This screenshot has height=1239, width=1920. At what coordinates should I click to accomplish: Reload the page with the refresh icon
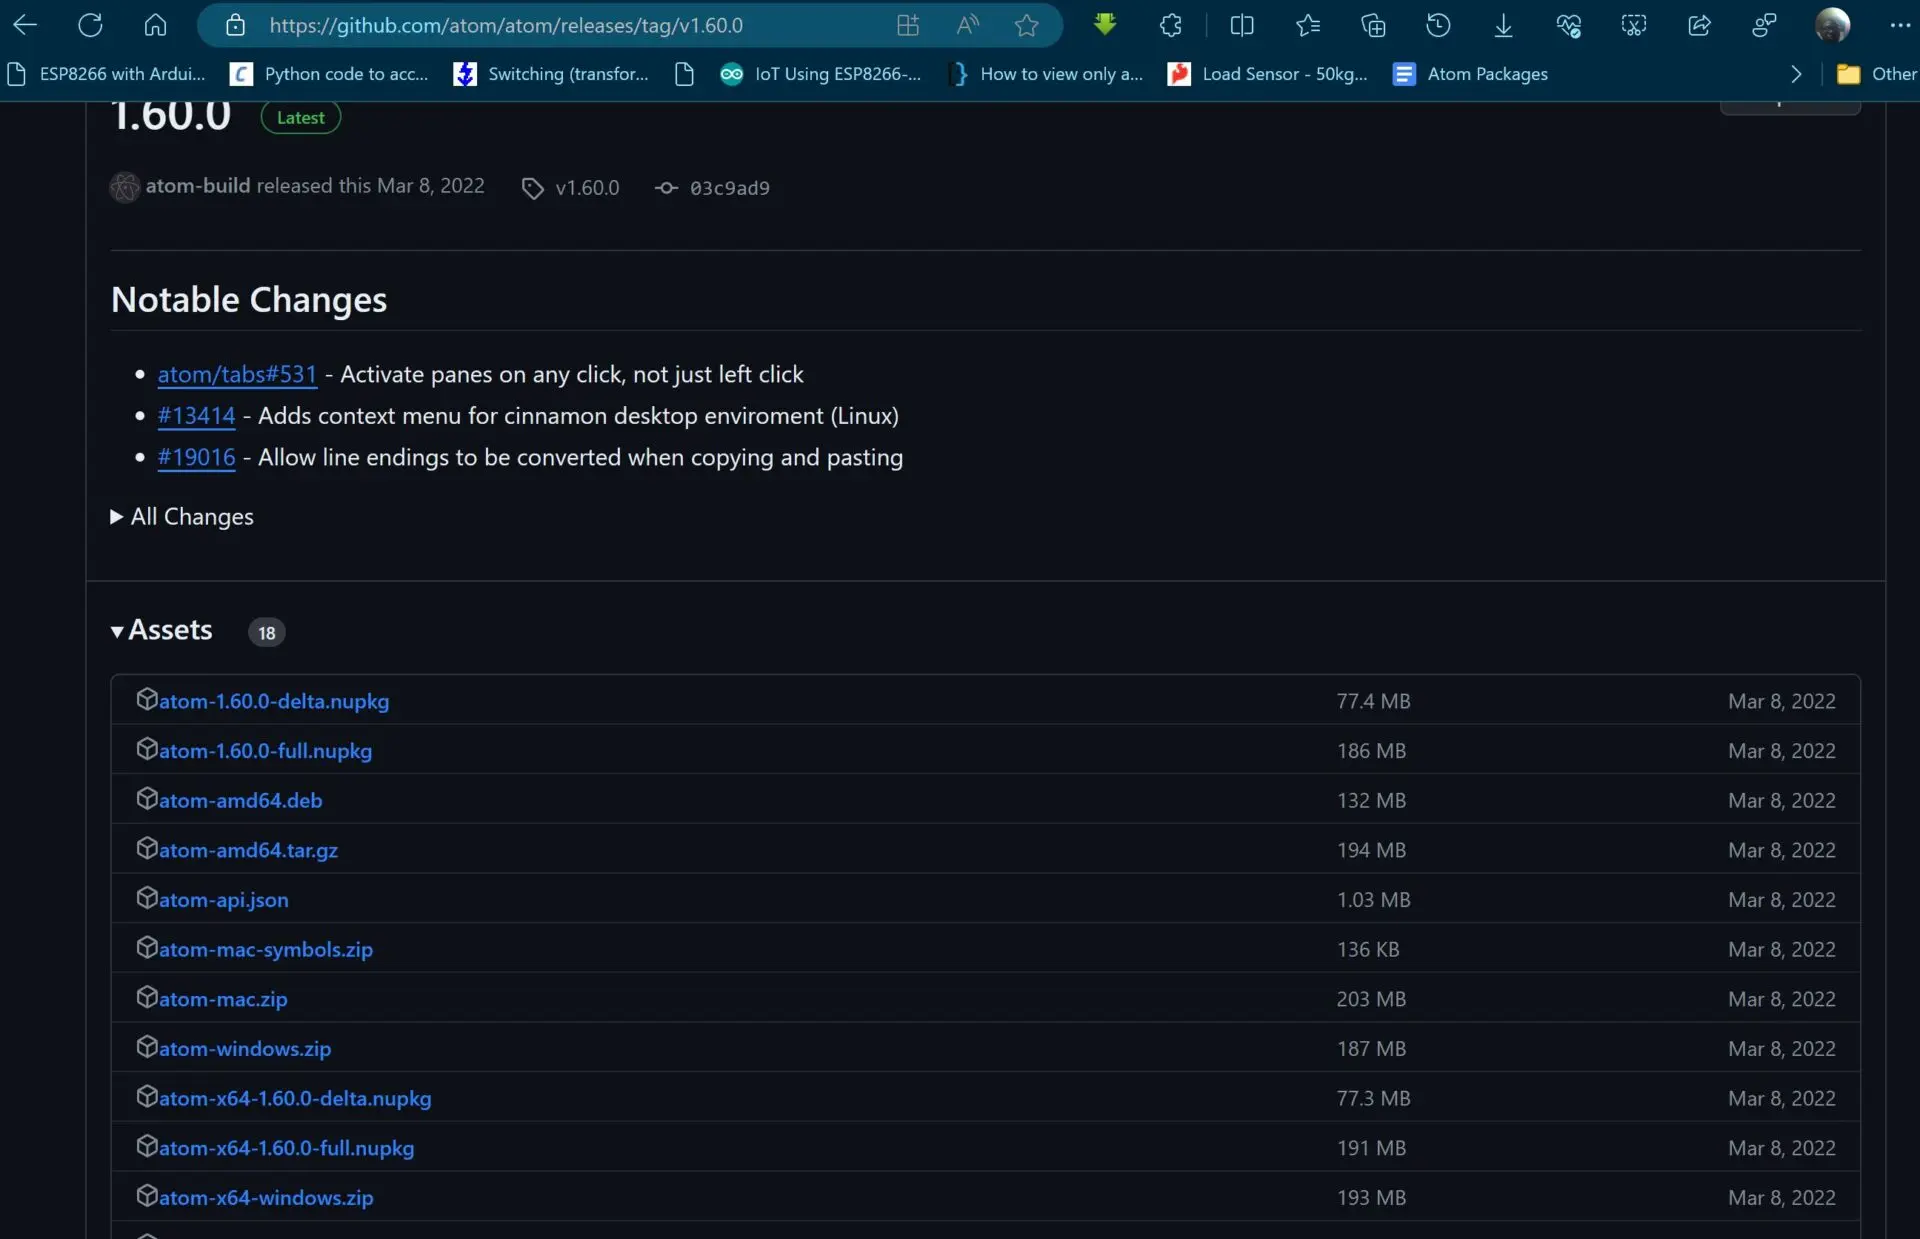(x=90, y=25)
